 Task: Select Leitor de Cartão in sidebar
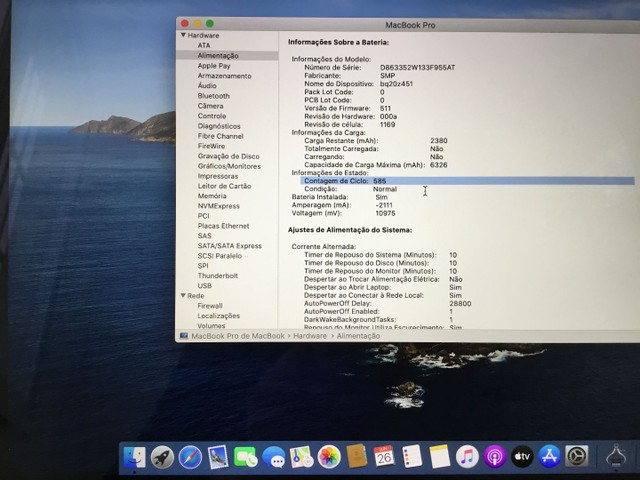click(224, 186)
